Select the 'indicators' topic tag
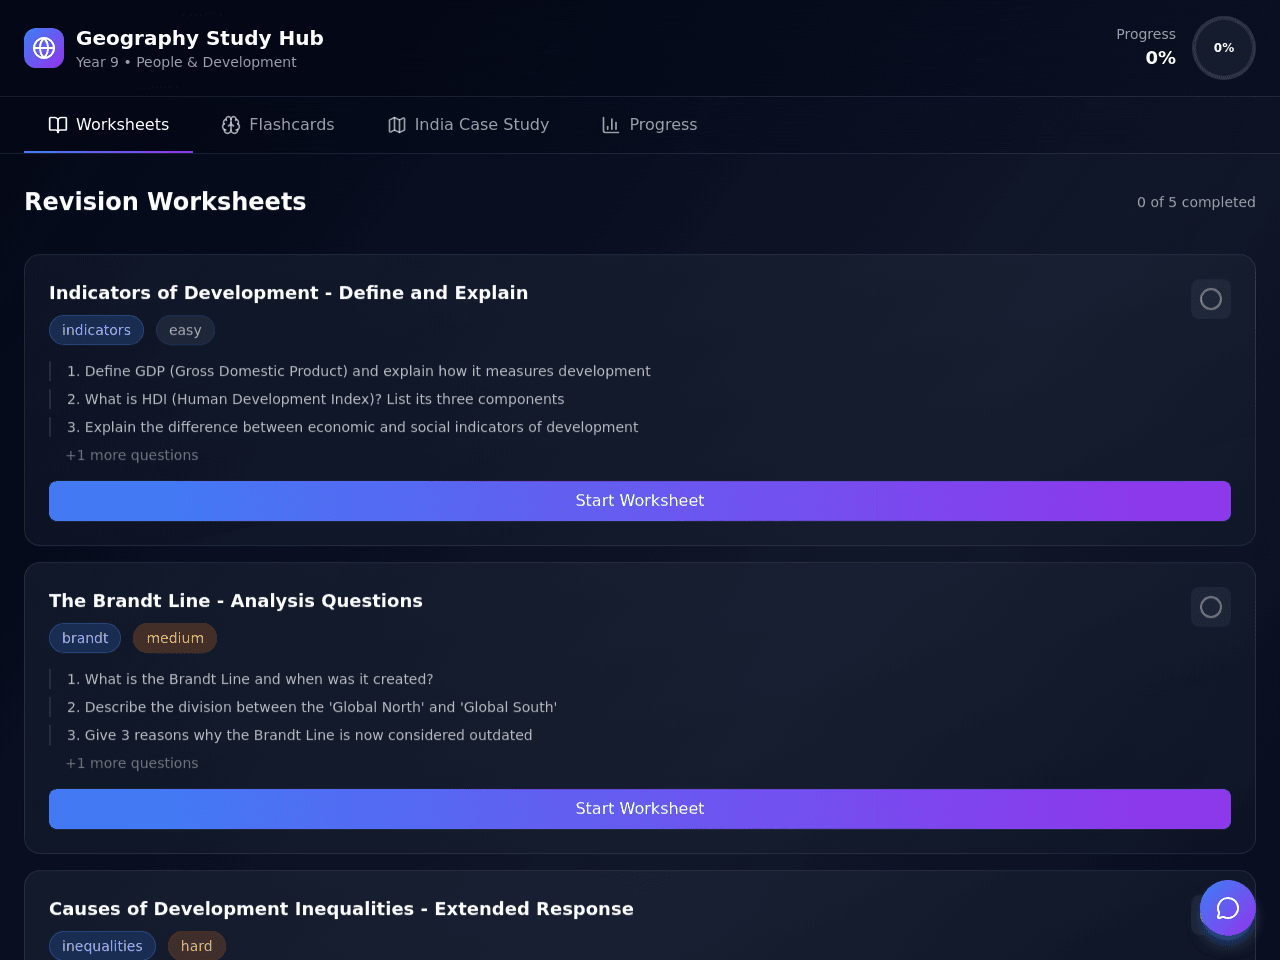1280x960 pixels. (x=96, y=330)
